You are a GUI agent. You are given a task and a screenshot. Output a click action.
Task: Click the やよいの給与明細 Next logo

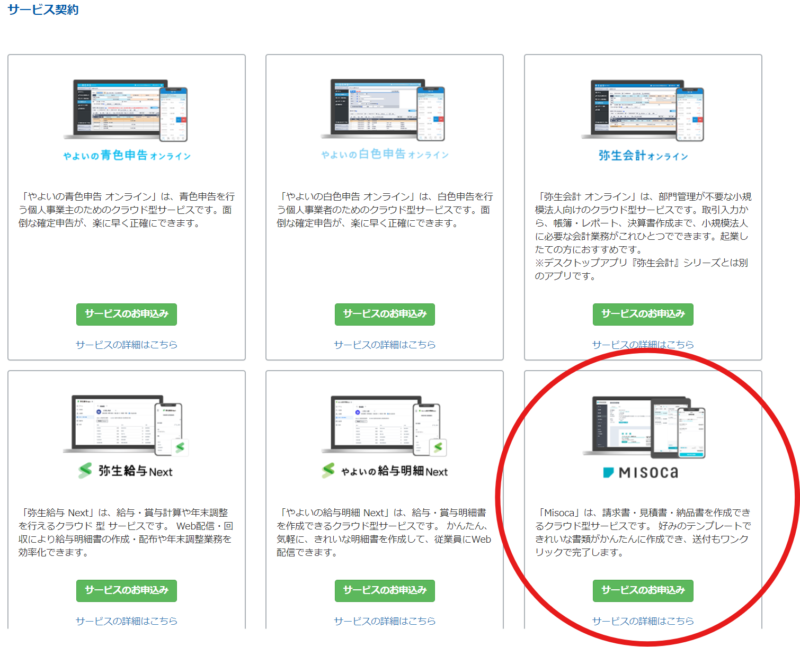click(x=384, y=470)
